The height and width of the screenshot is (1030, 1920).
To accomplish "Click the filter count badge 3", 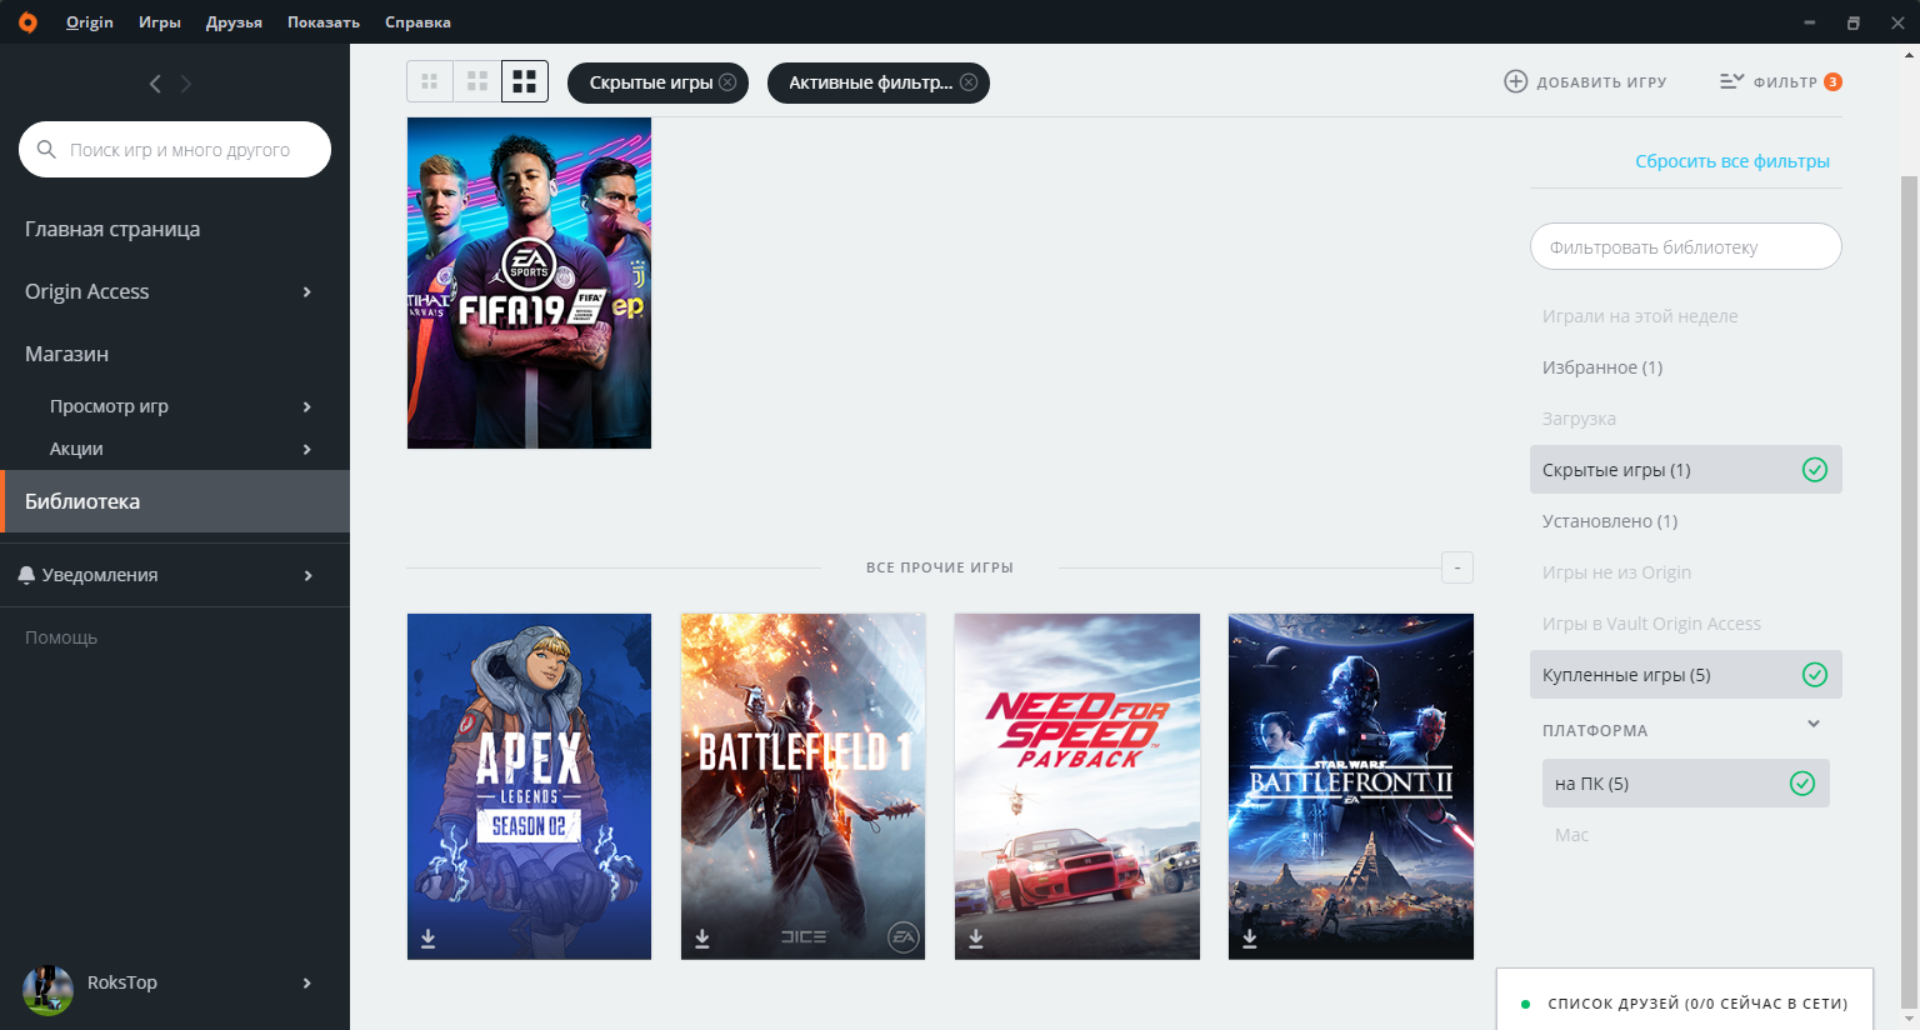I will tap(1833, 82).
